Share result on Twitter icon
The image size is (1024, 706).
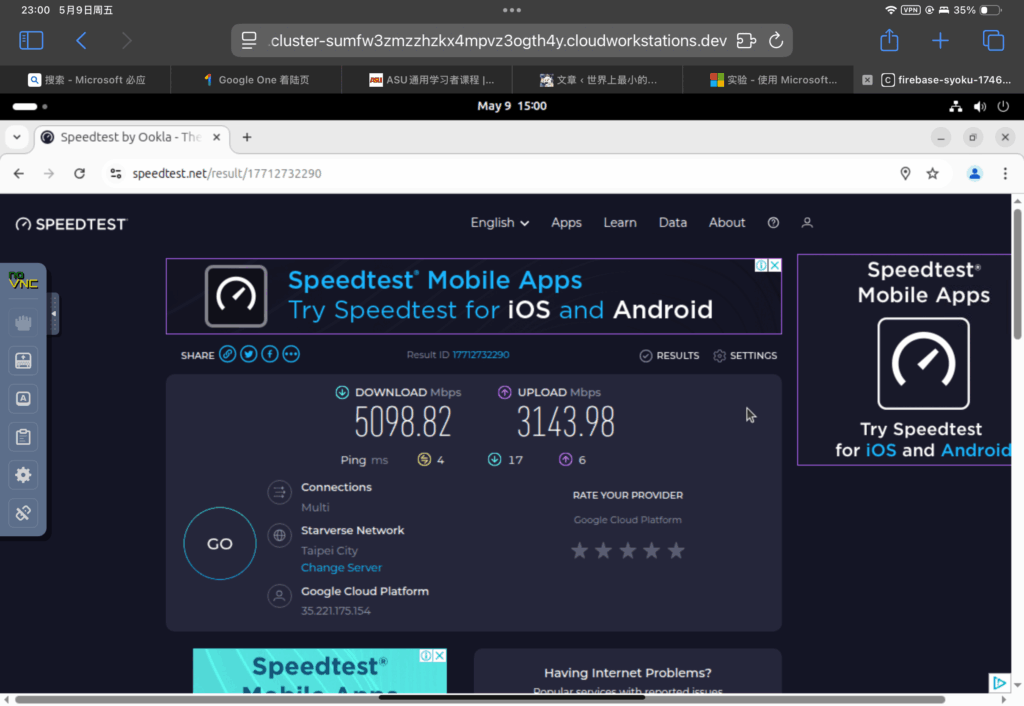(249, 354)
